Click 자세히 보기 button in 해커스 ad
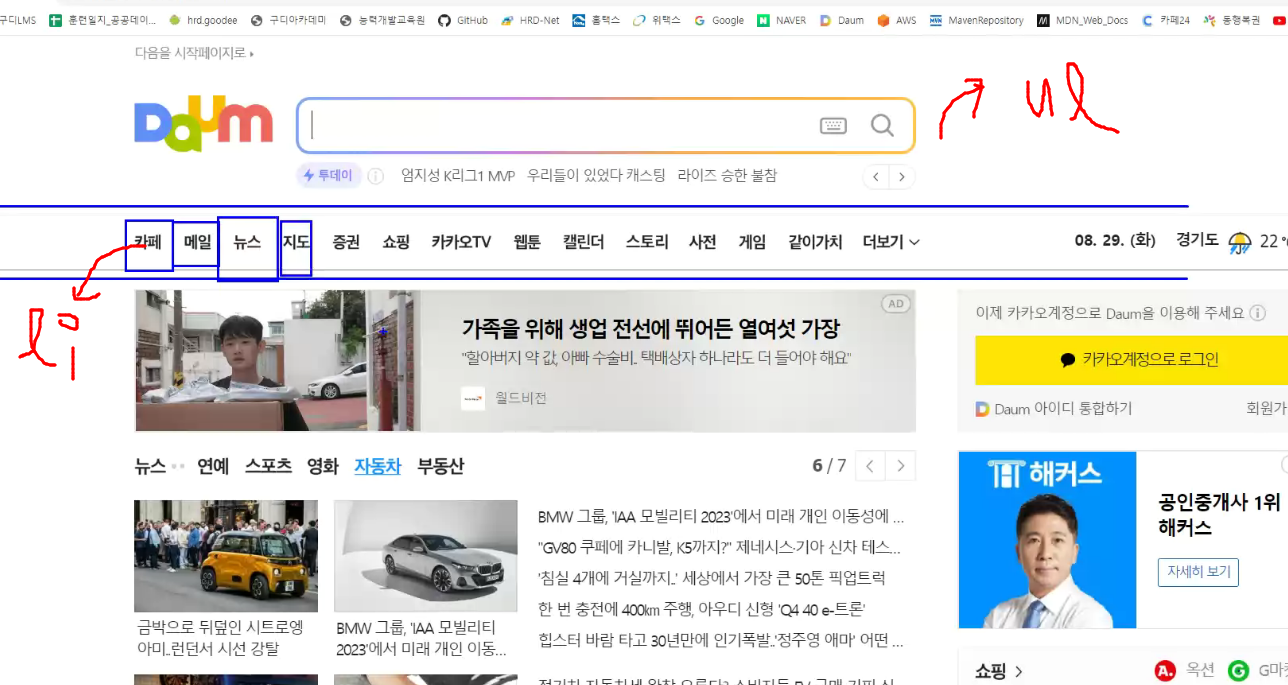 (1198, 572)
